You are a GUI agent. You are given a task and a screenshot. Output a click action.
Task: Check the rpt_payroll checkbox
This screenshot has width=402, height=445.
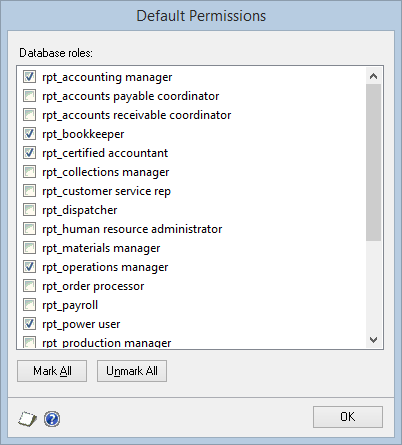tap(29, 305)
